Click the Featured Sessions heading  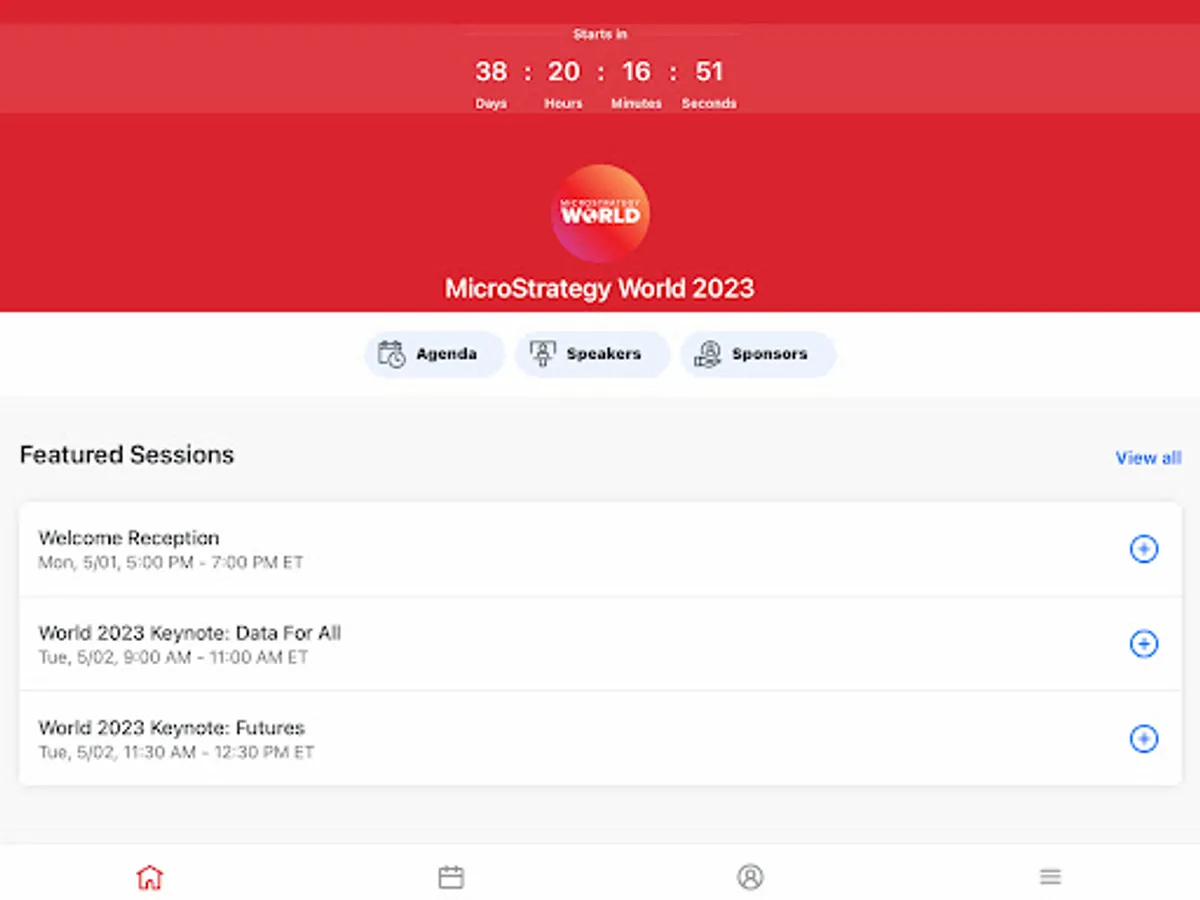pyautogui.click(x=127, y=455)
